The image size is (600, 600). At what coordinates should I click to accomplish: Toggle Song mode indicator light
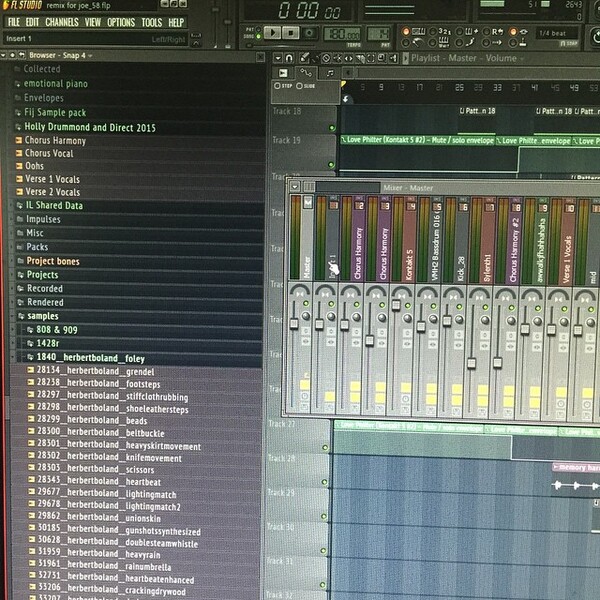(258, 36)
